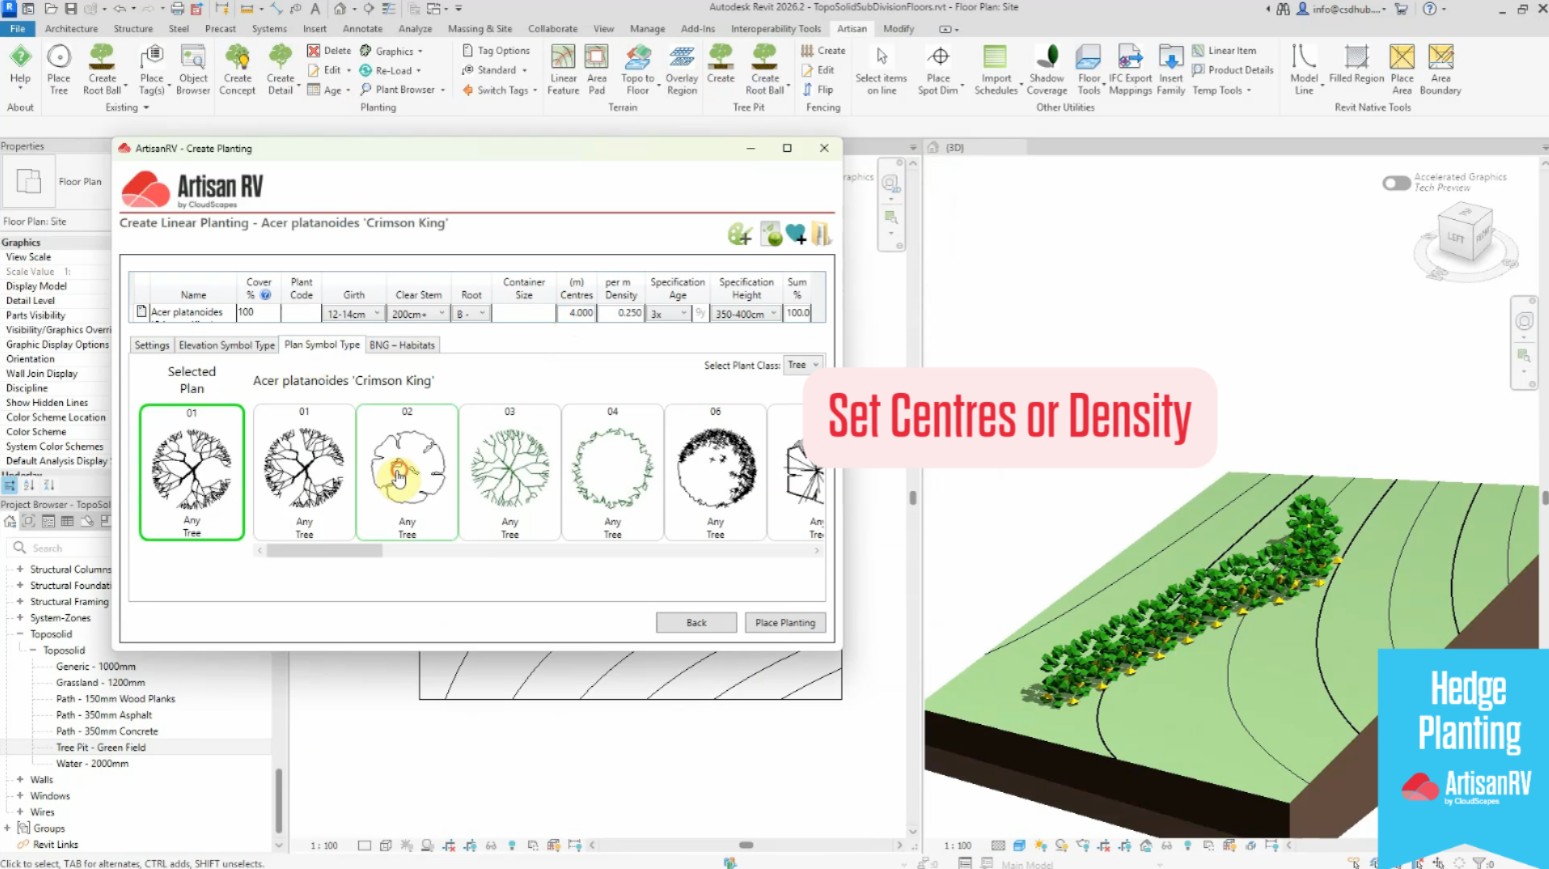Screen dimensions: 1549x869
Task: Click the Back button
Action: (696, 622)
